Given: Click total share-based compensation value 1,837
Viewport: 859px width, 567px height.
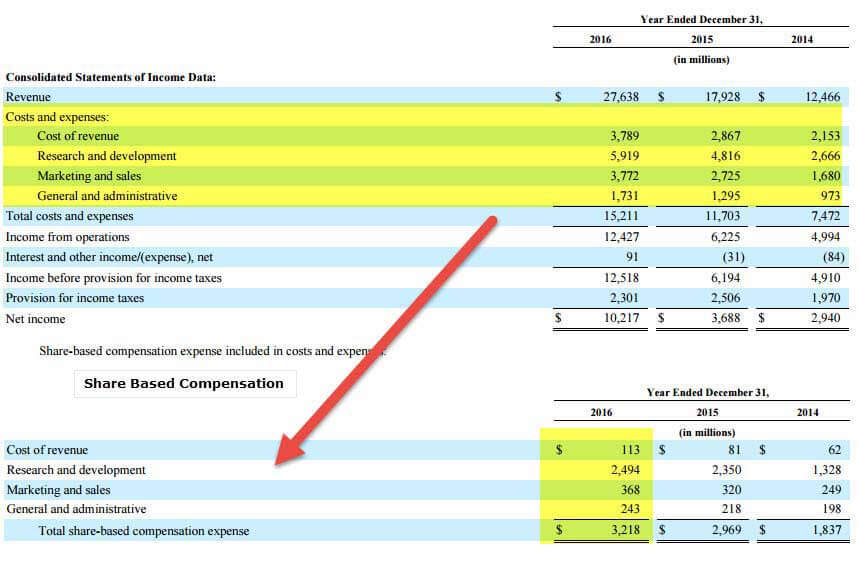Looking at the screenshot, I should 827,530.
